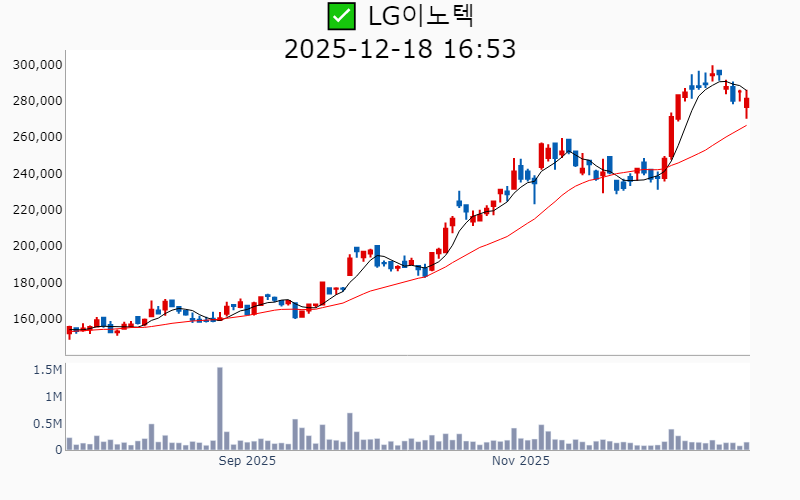Click the first candlestick at chart's left edge
Screen dimensions: 800x500
69,331
